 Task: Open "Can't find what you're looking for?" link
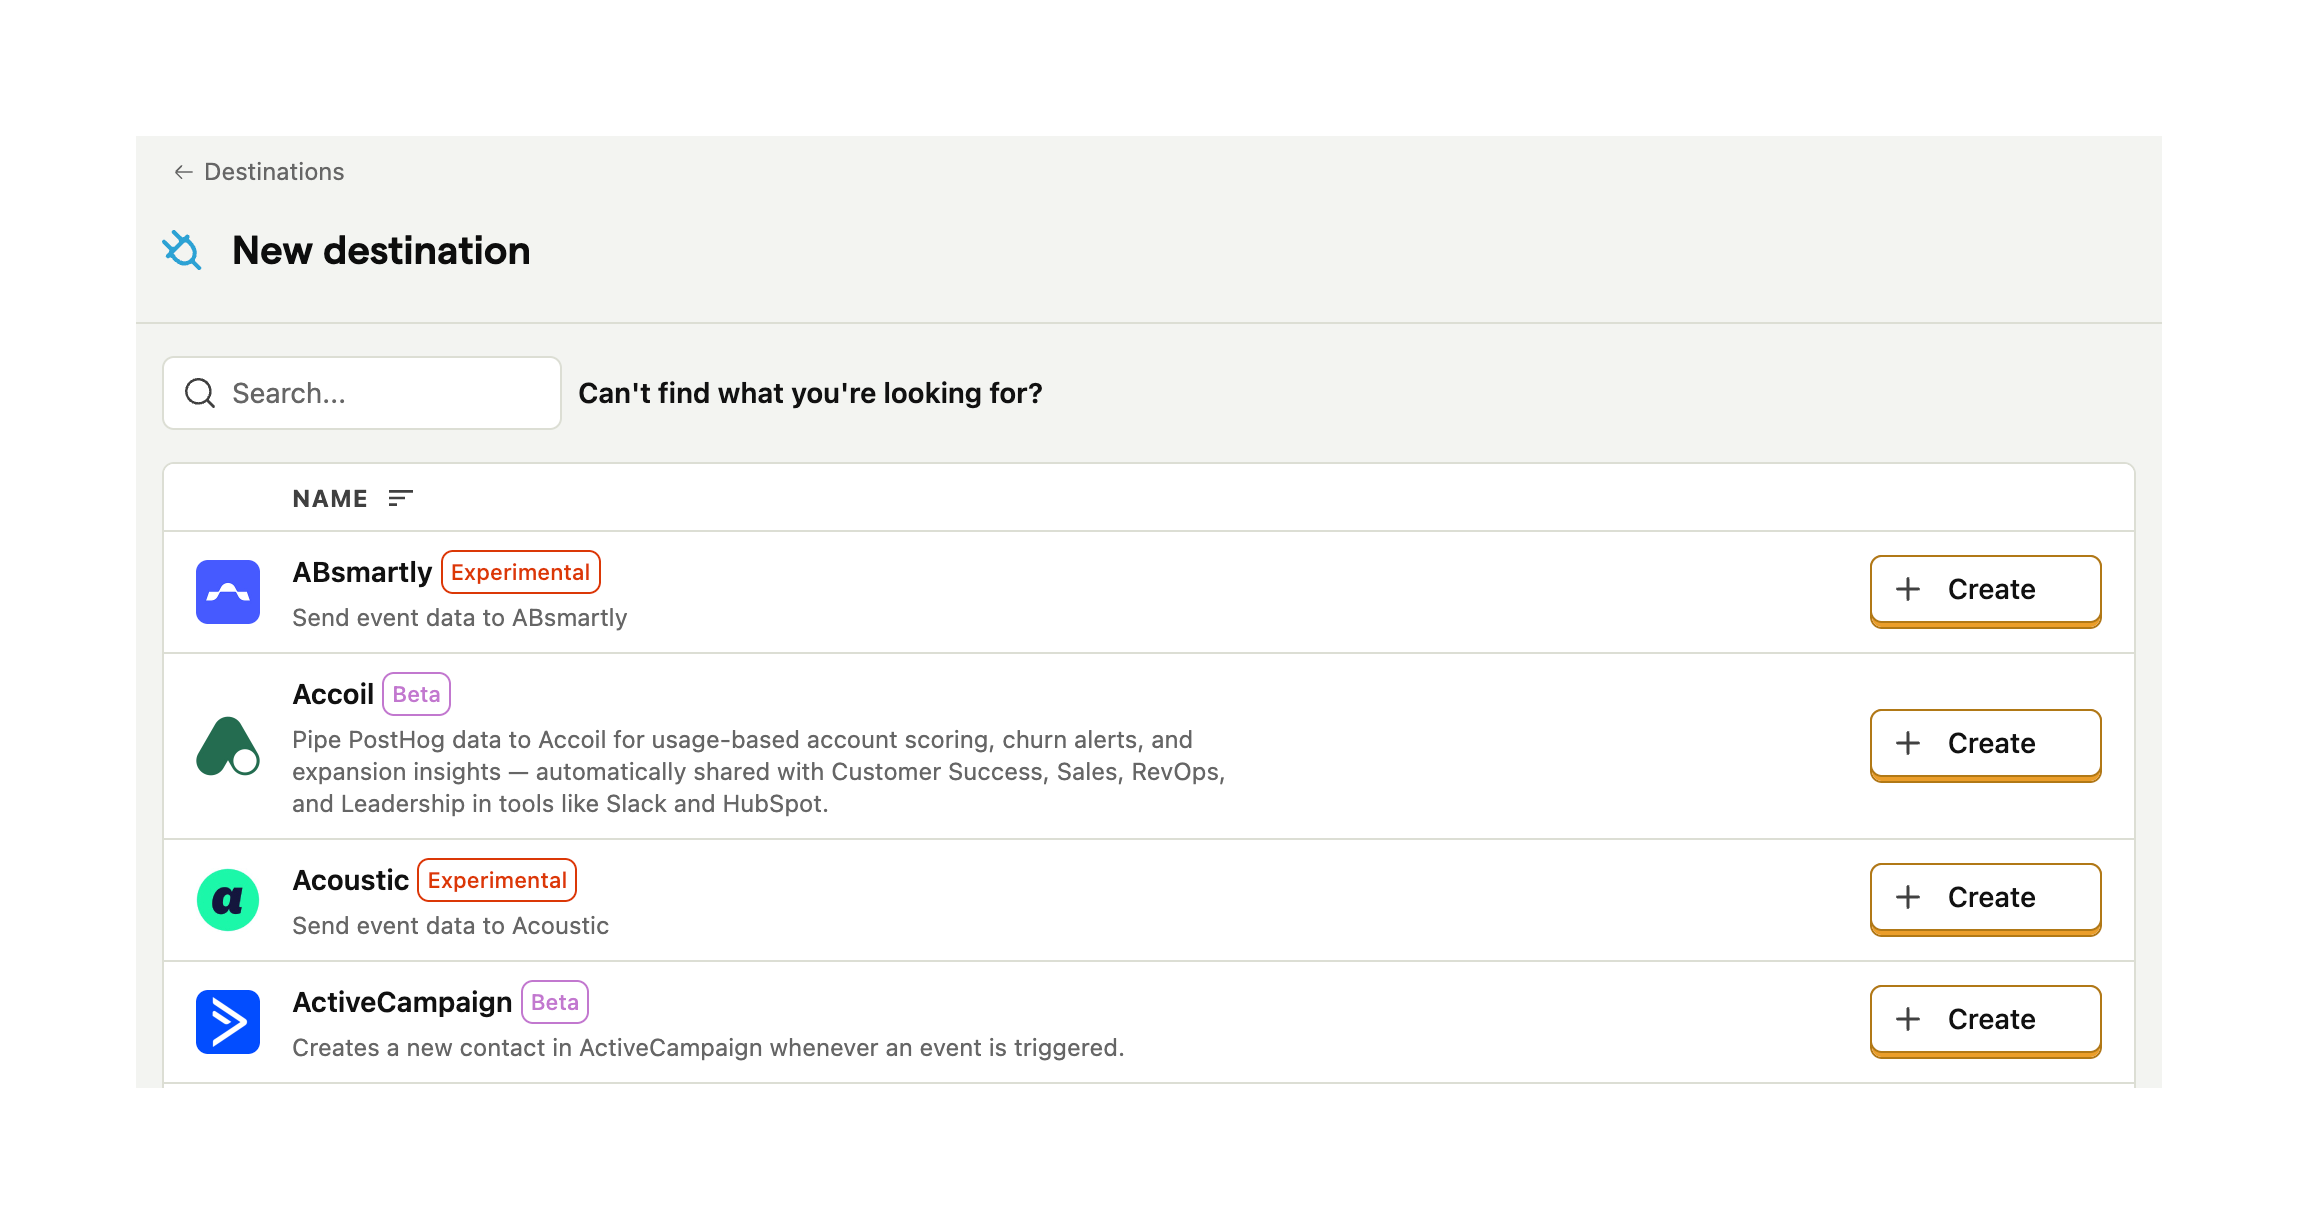click(x=810, y=393)
